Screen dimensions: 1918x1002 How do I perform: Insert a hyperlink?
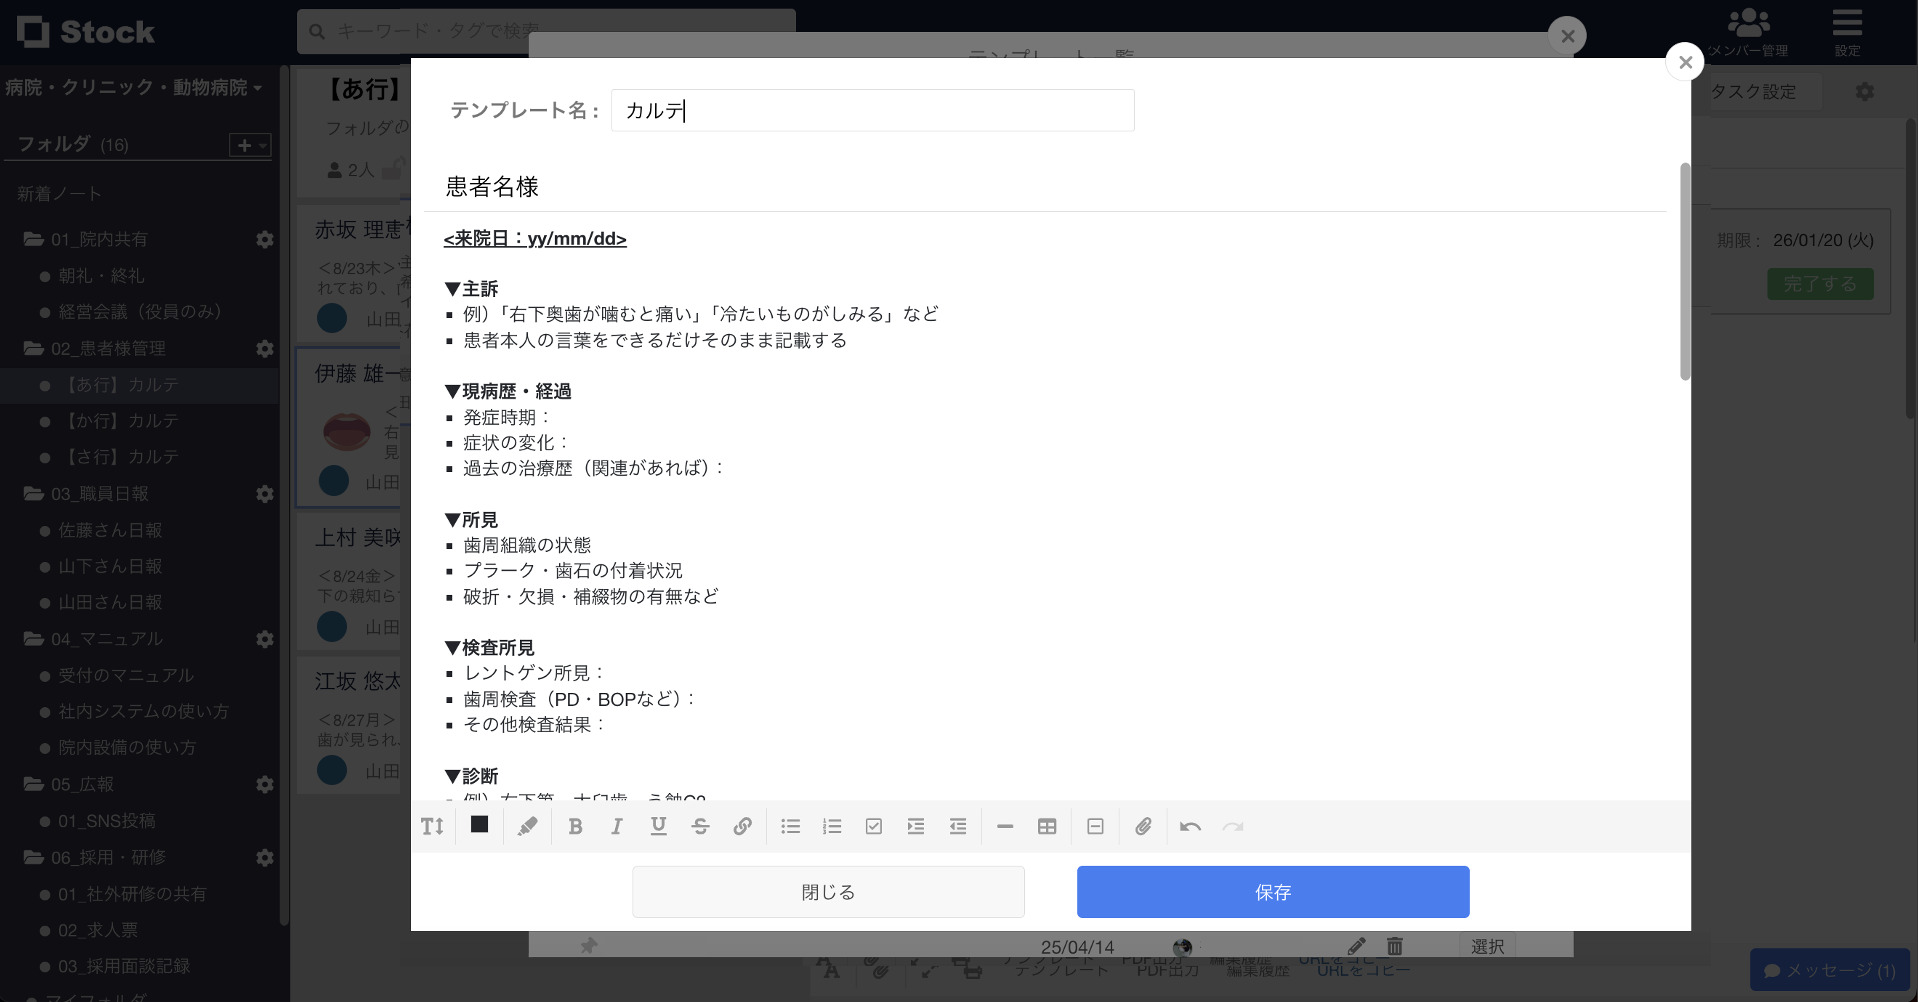point(743,826)
